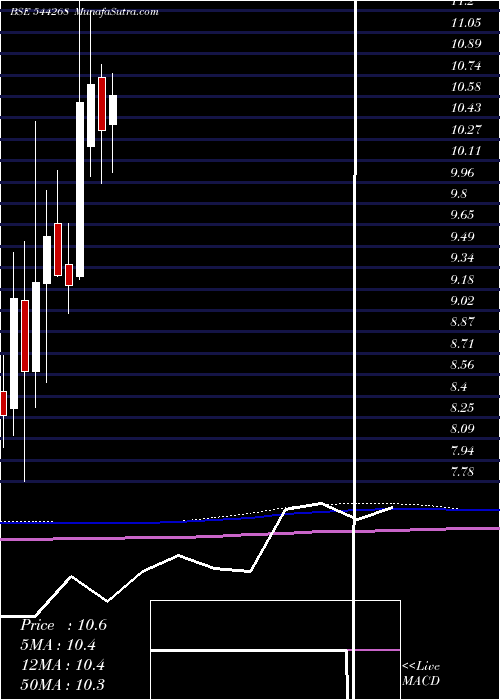This screenshot has width=500, height=700.
Task: Select the 8.87 price axis label
Action: coord(462,322)
